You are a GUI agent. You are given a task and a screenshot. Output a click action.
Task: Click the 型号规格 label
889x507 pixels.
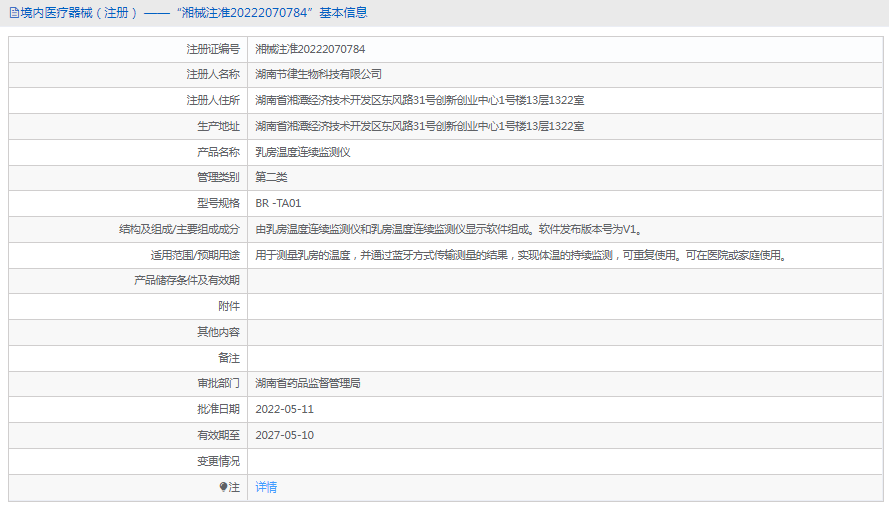(x=218, y=203)
